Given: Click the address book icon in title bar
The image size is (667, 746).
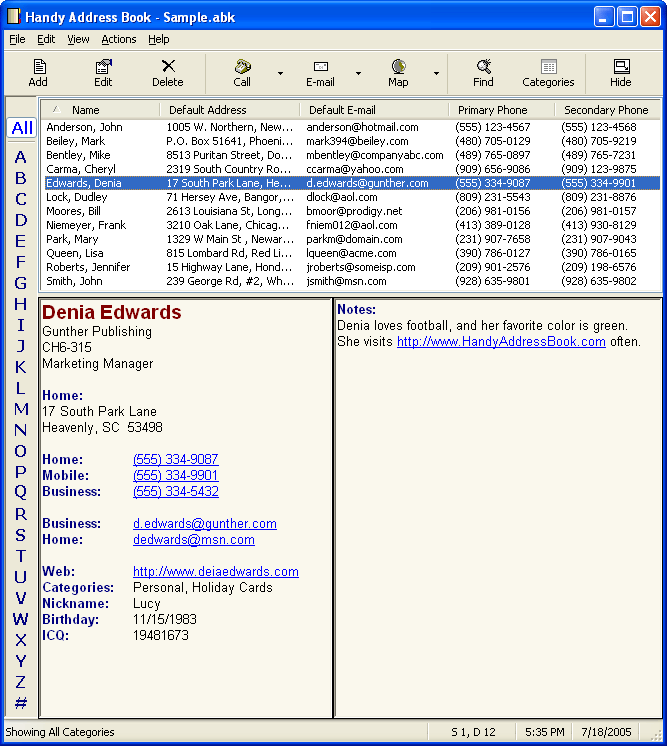Looking at the screenshot, I should (13, 16).
